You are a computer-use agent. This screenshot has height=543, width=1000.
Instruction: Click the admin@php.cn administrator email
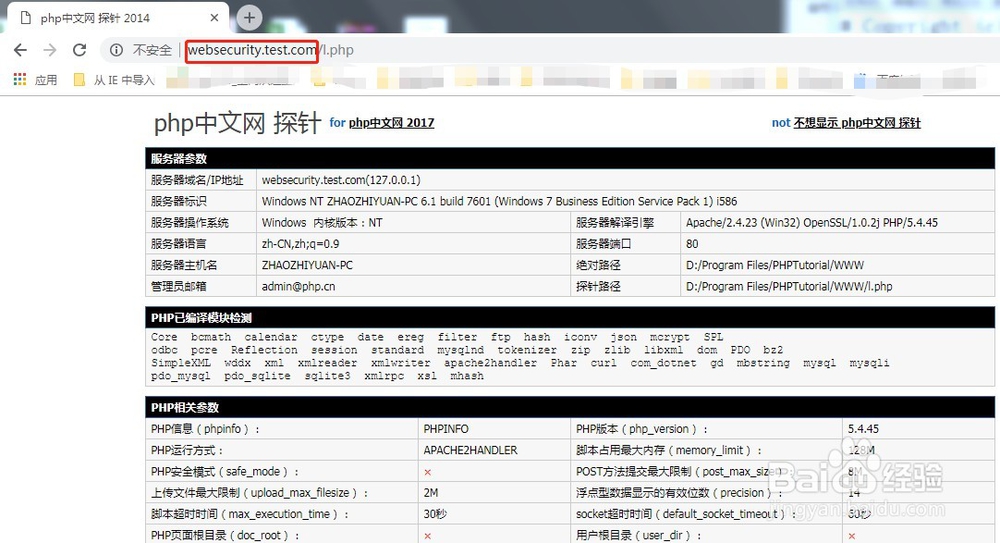point(298,286)
